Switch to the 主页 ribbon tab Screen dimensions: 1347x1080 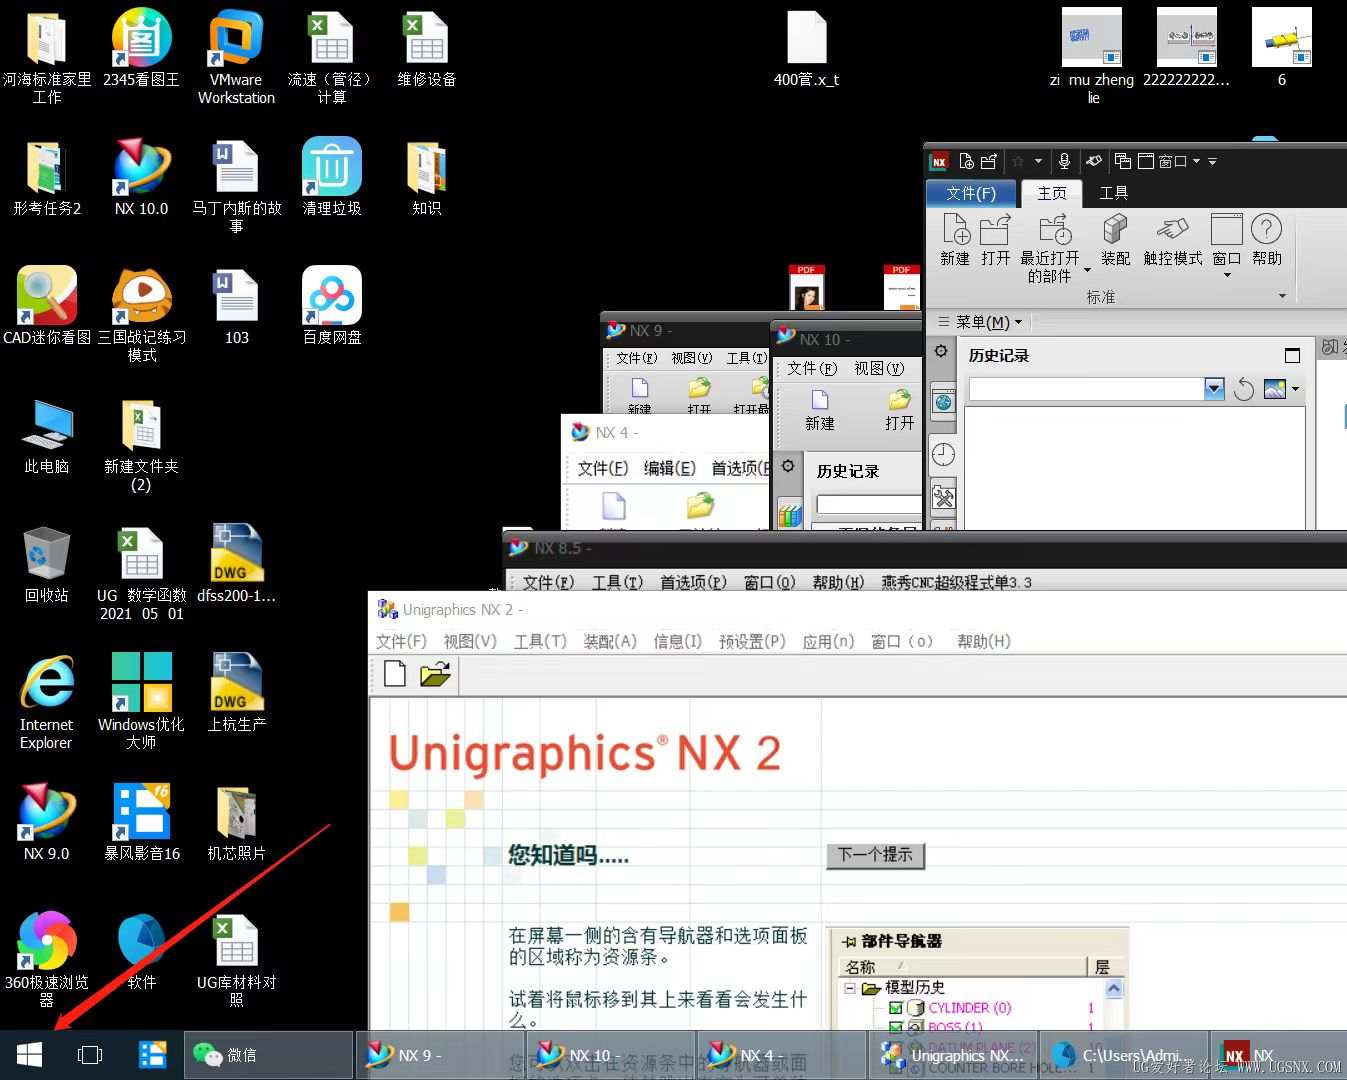tap(1052, 193)
